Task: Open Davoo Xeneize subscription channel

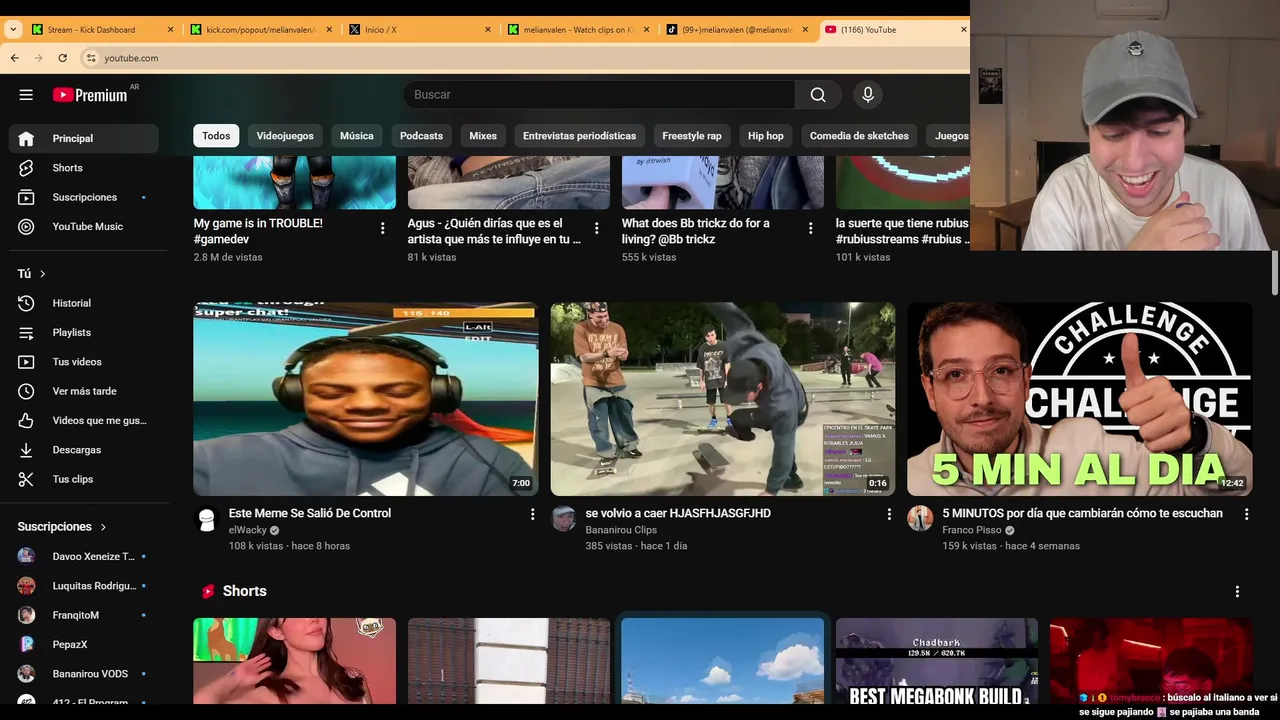Action: (83, 556)
